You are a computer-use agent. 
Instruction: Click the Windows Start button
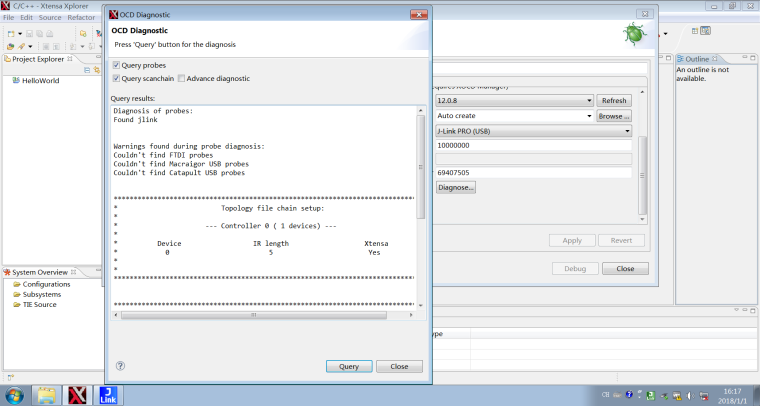pos(14,395)
